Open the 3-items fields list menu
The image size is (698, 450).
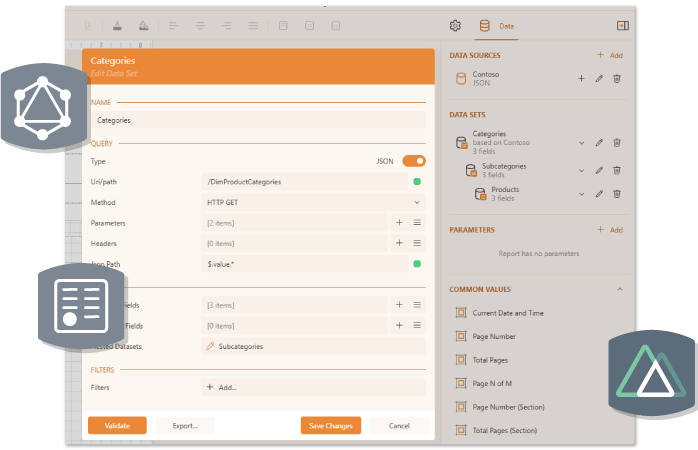417,305
